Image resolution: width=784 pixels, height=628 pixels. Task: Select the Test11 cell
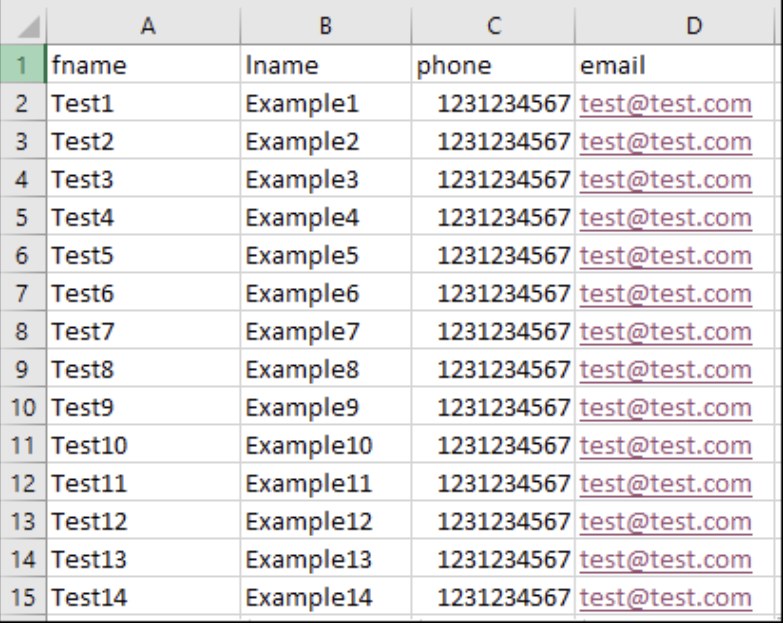pyautogui.click(x=144, y=483)
